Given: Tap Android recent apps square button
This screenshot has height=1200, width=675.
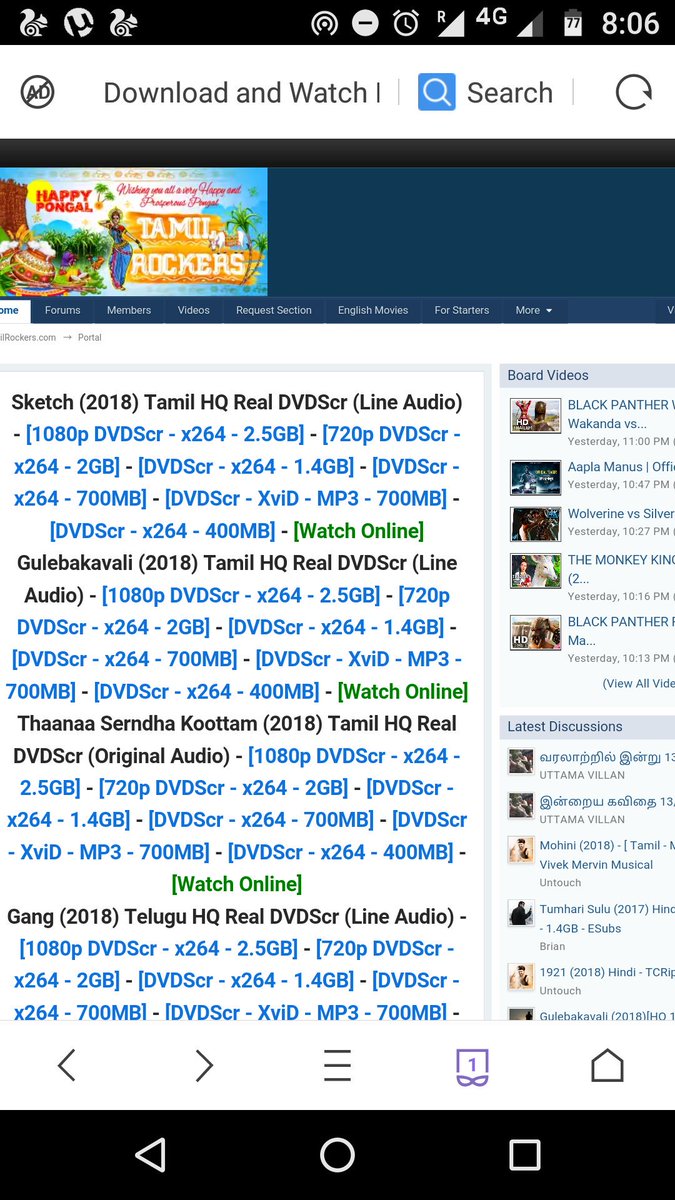Looking at the screenshot, I should [x=525, y=1155].
